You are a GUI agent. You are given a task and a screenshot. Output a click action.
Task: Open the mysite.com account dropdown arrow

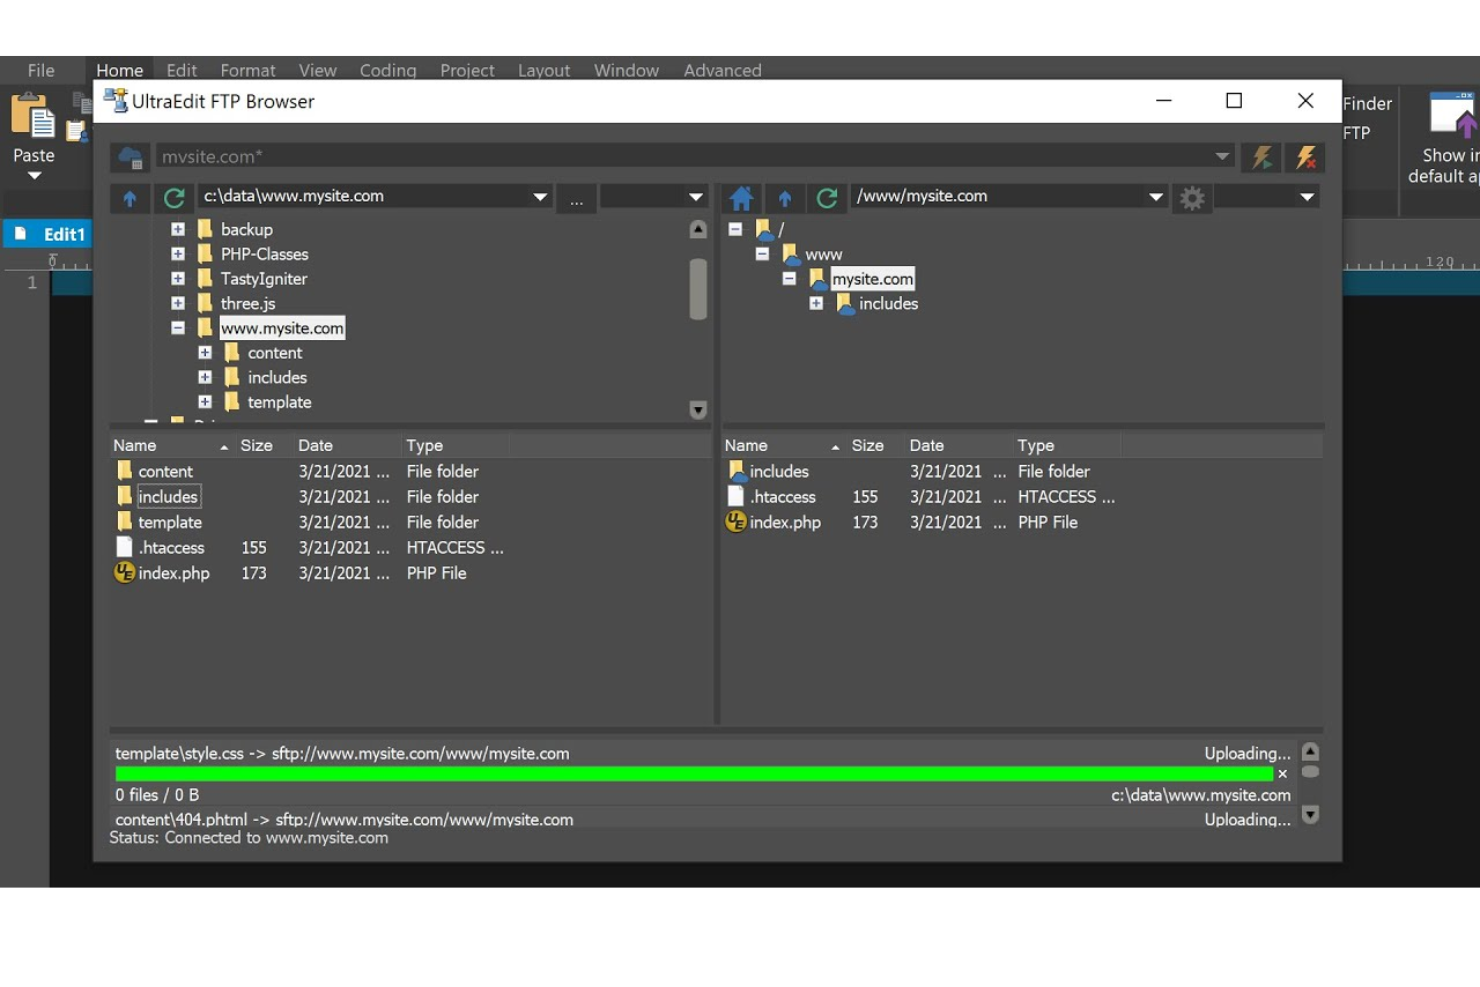click(x=1222, y=157)
